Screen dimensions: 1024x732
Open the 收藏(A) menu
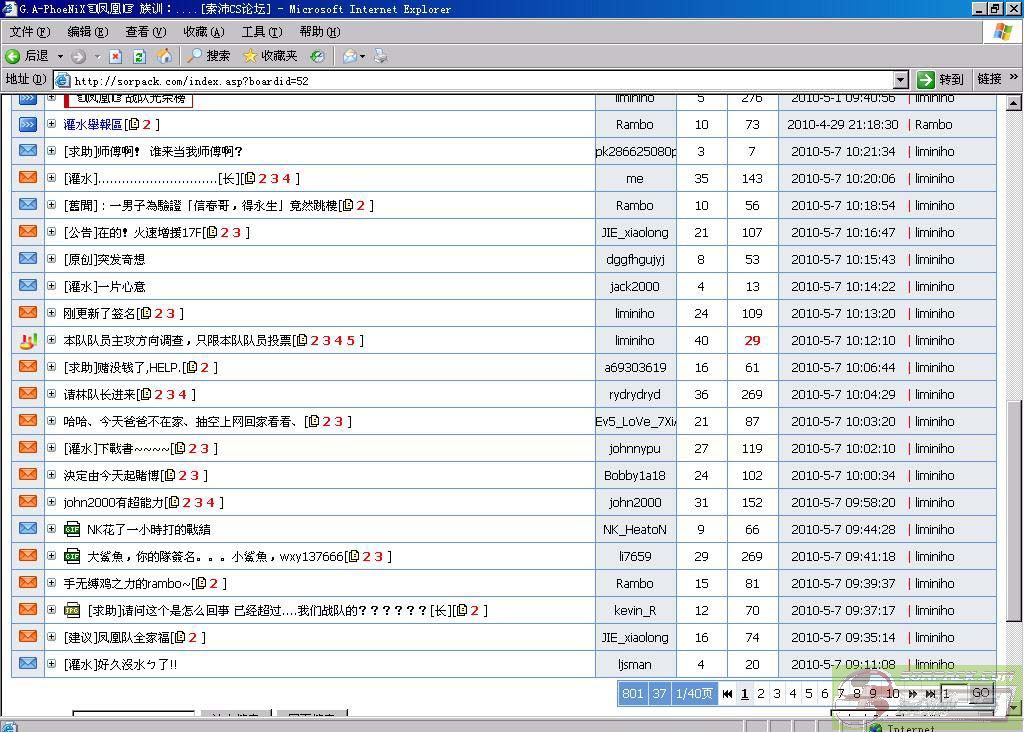tap(203, 32)
